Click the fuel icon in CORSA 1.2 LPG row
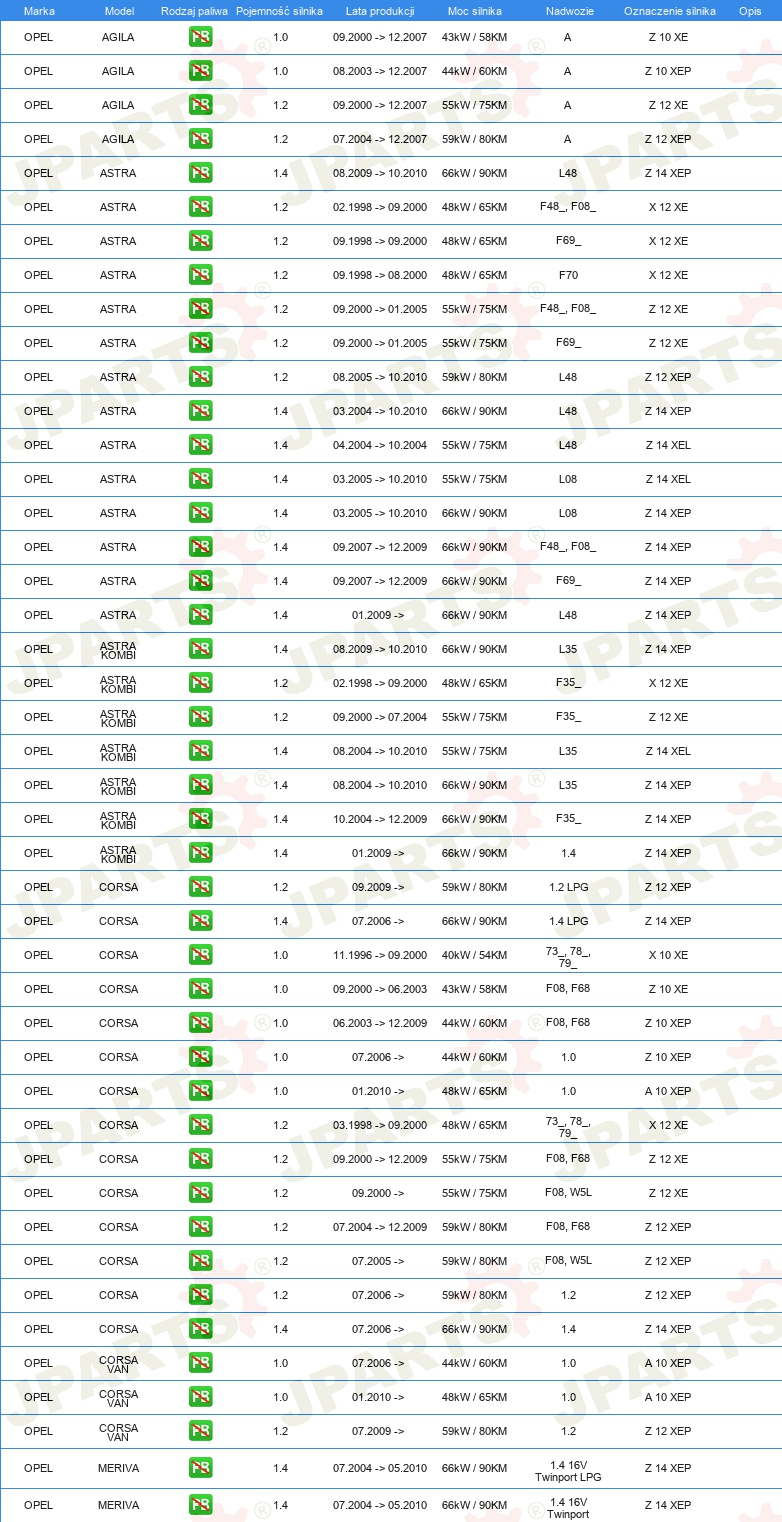782x1522 pixels. pos(200,887)
